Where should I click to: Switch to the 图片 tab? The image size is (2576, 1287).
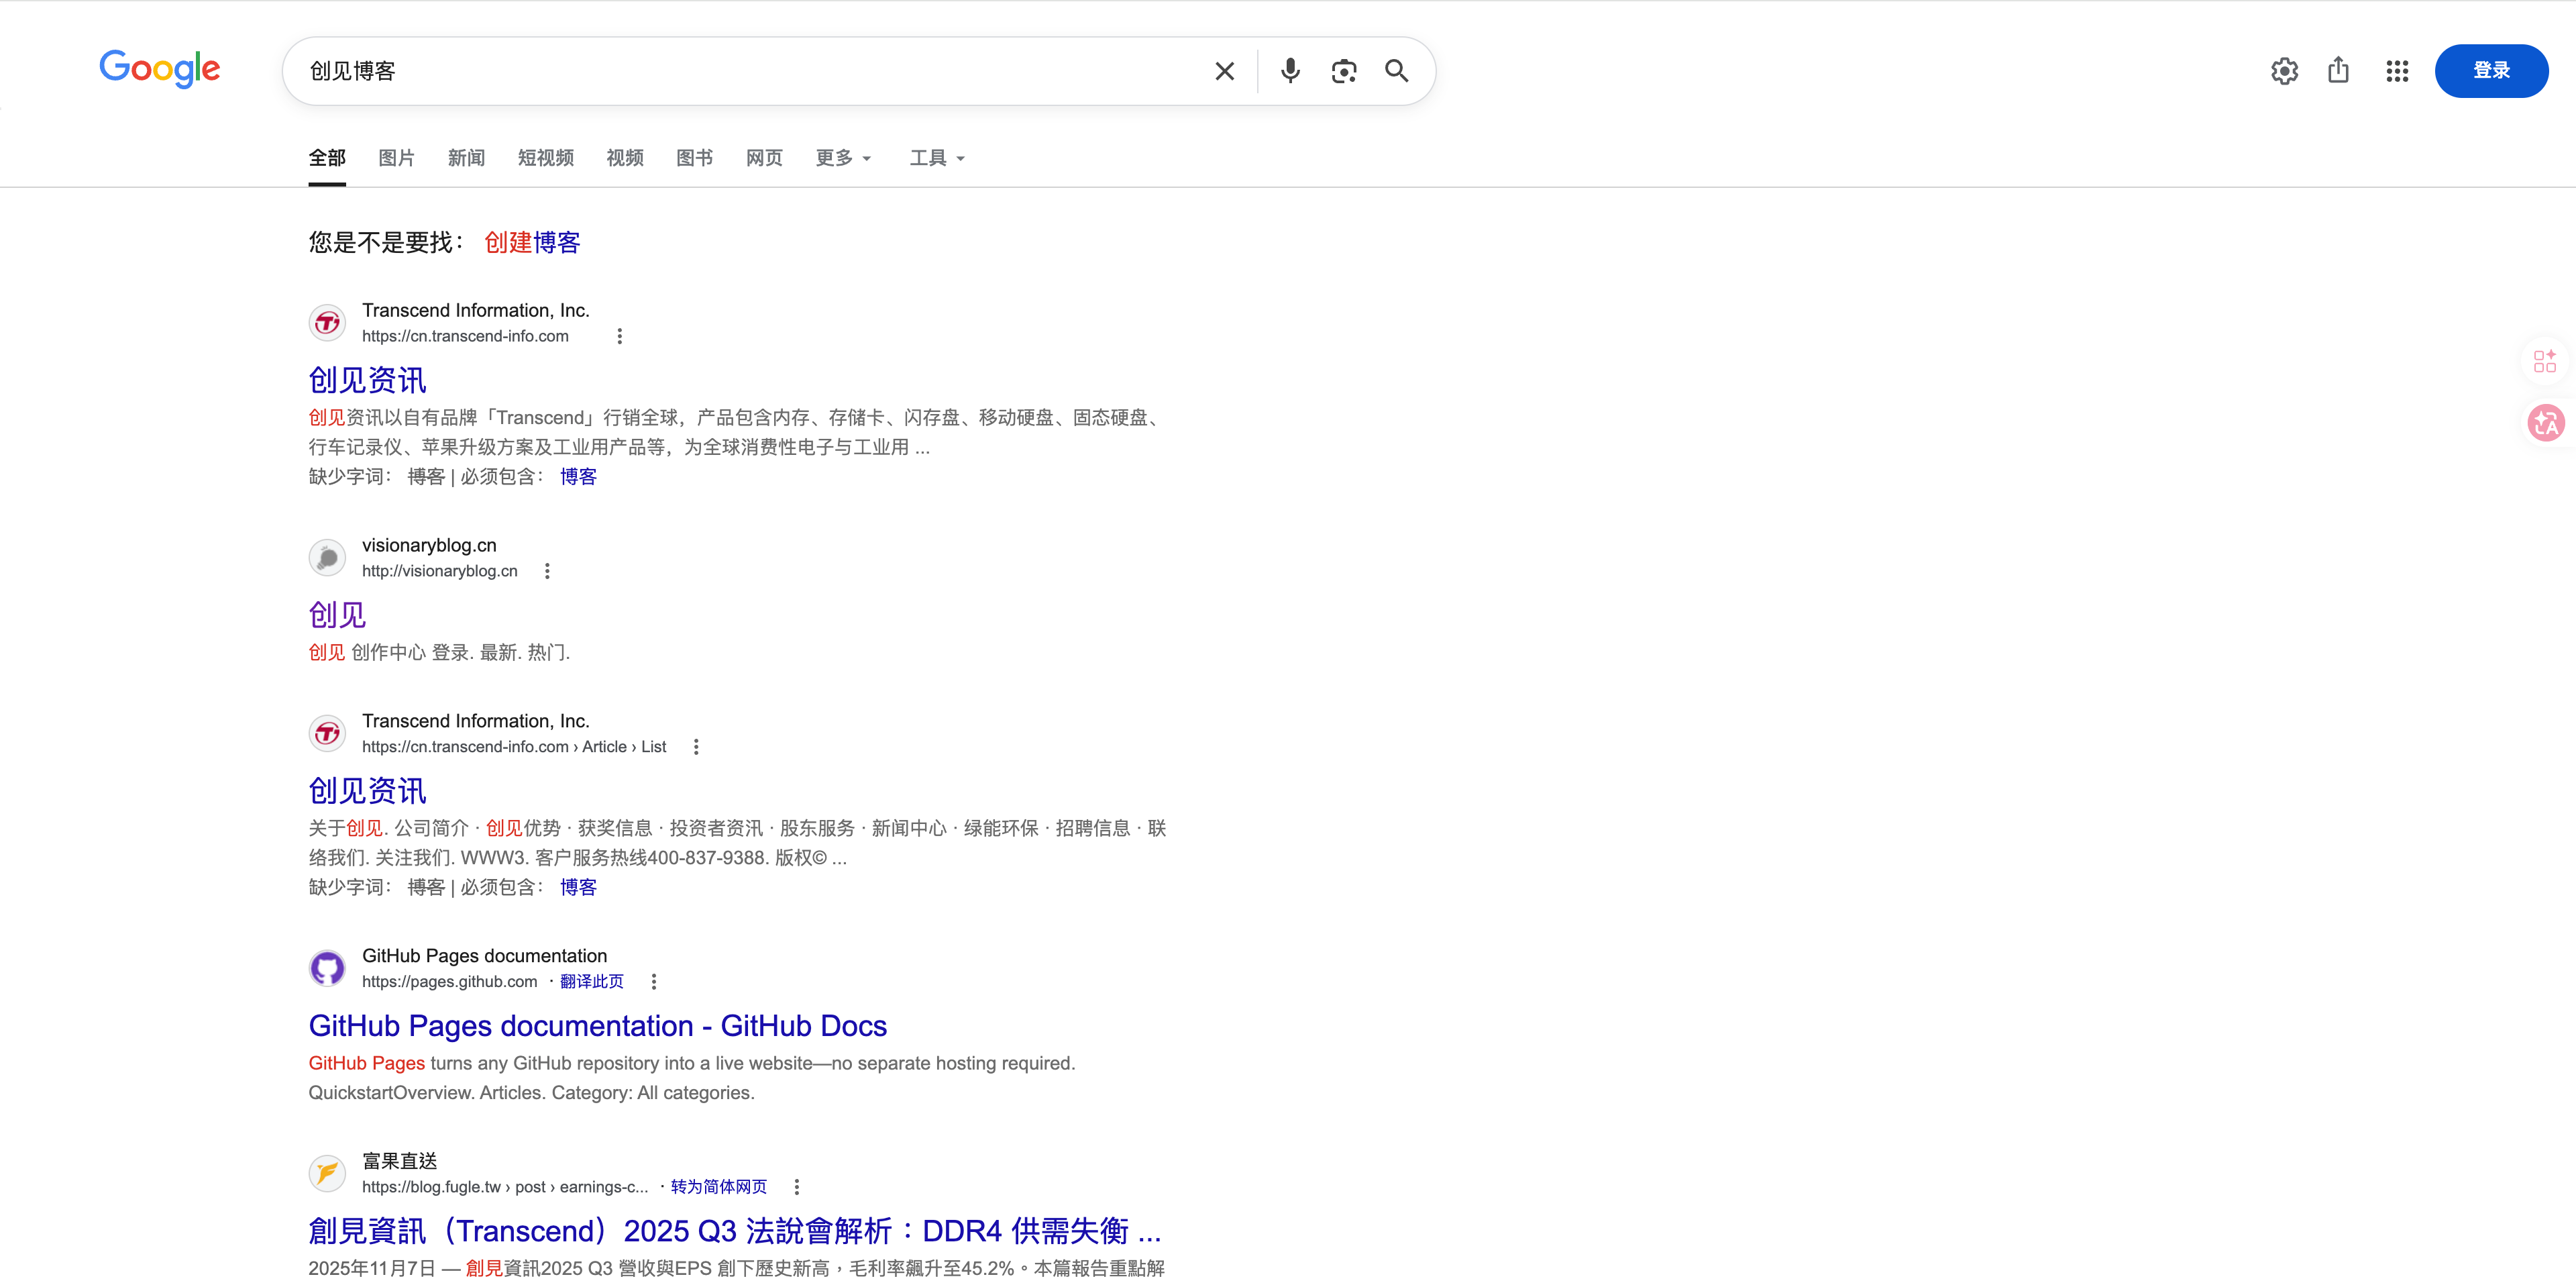coord(396,158)
